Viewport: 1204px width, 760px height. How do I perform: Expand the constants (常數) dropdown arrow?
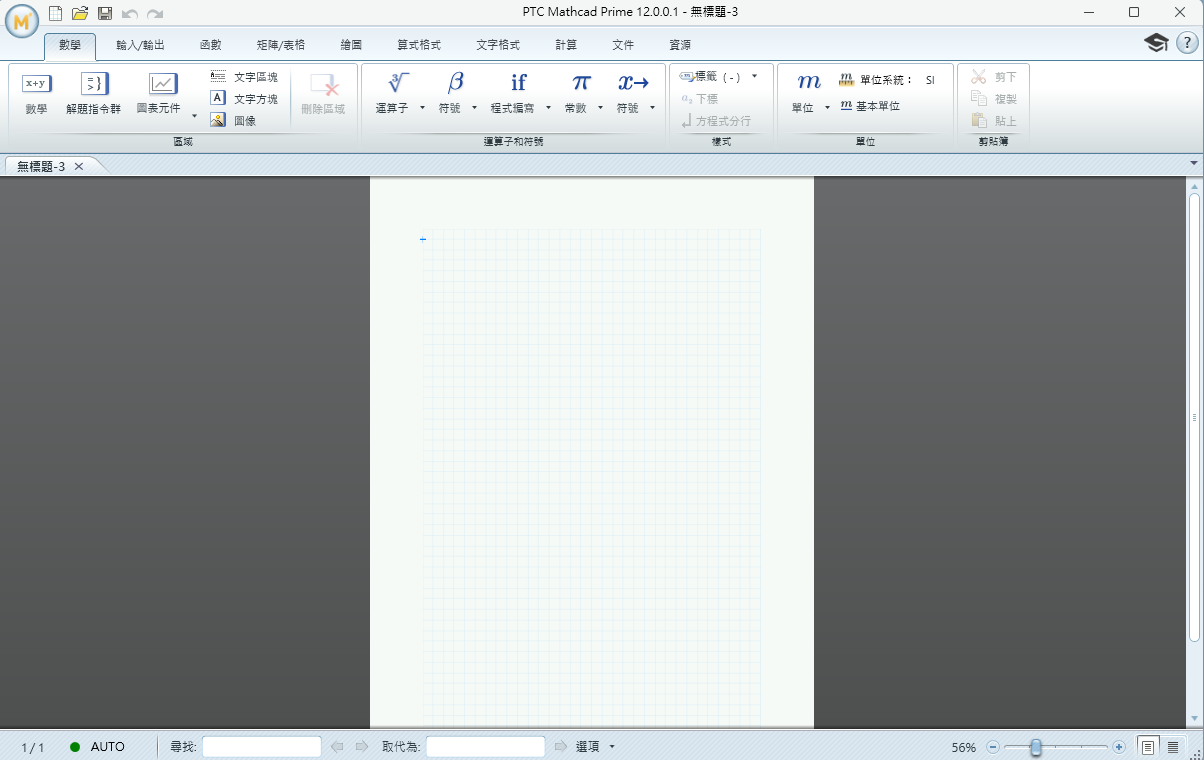click(x=600, y=108)
